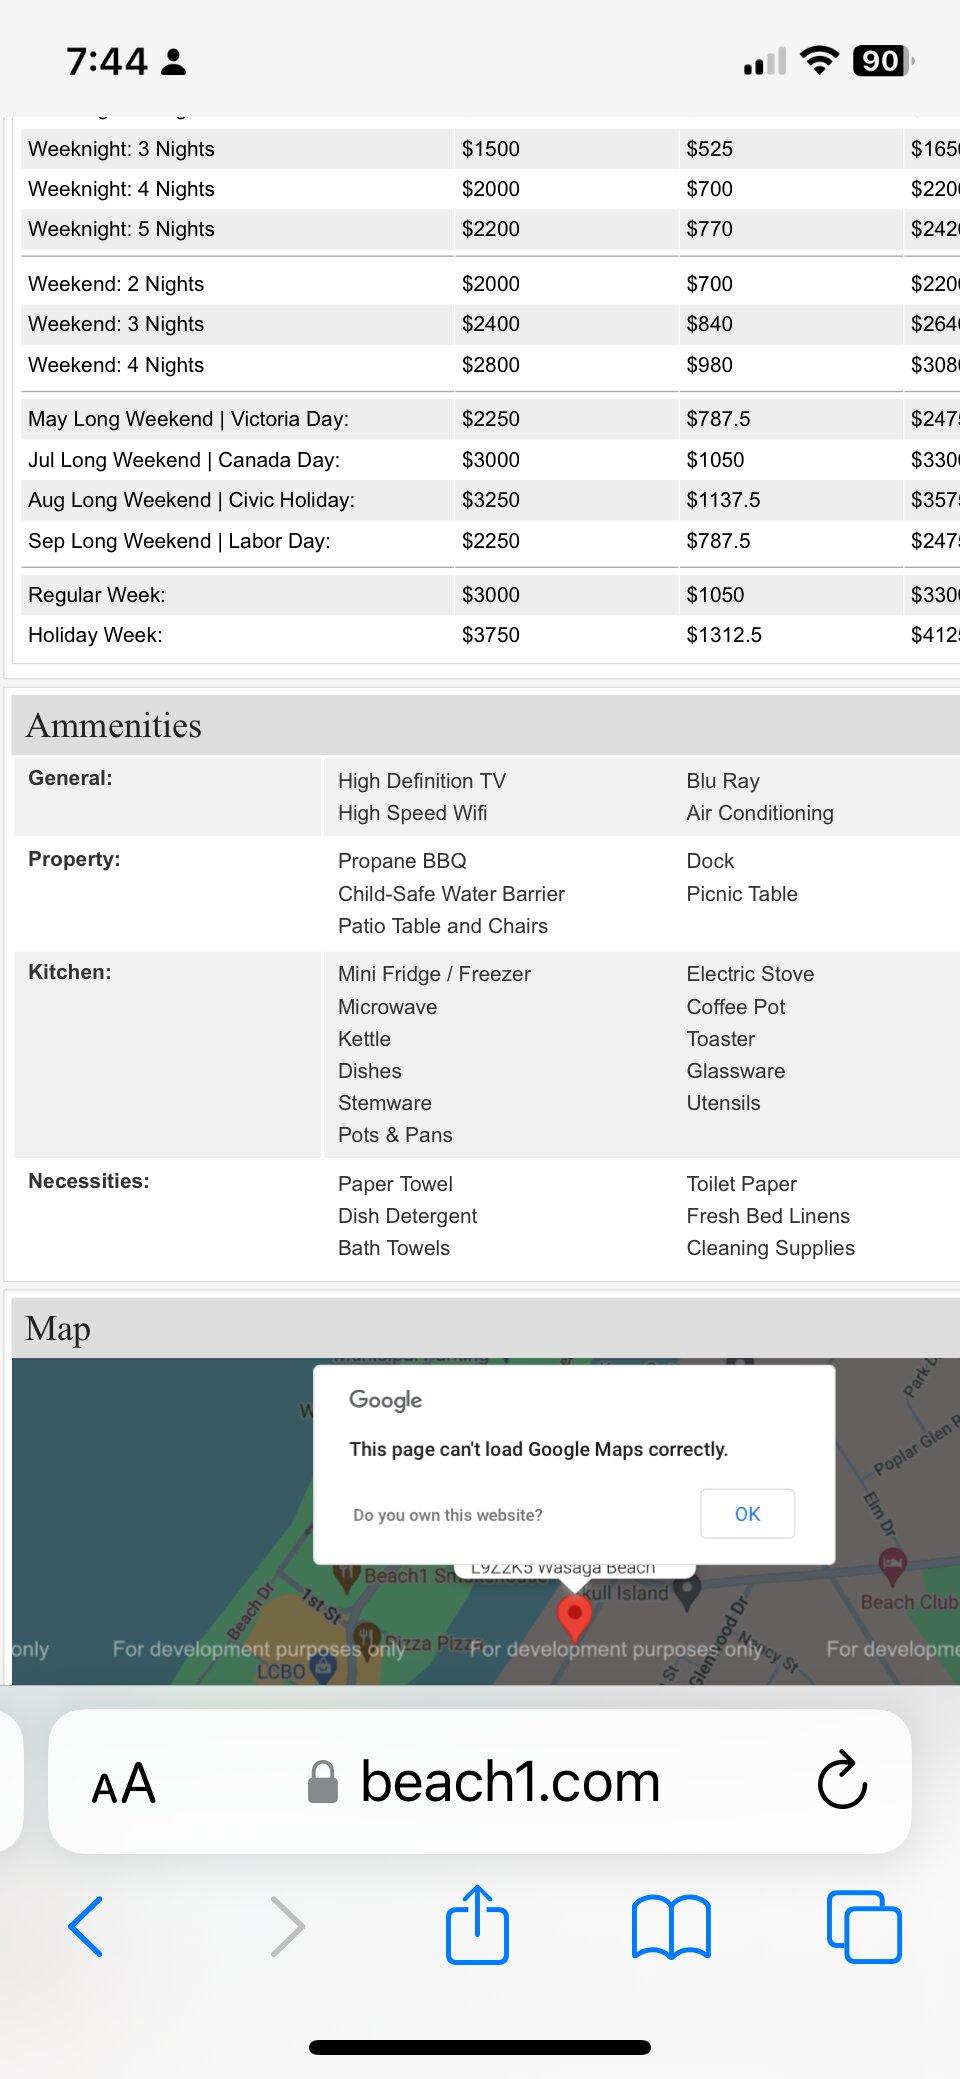Reload the beach1.com page
The image size is (960, 2079).
coord(842,1781)
